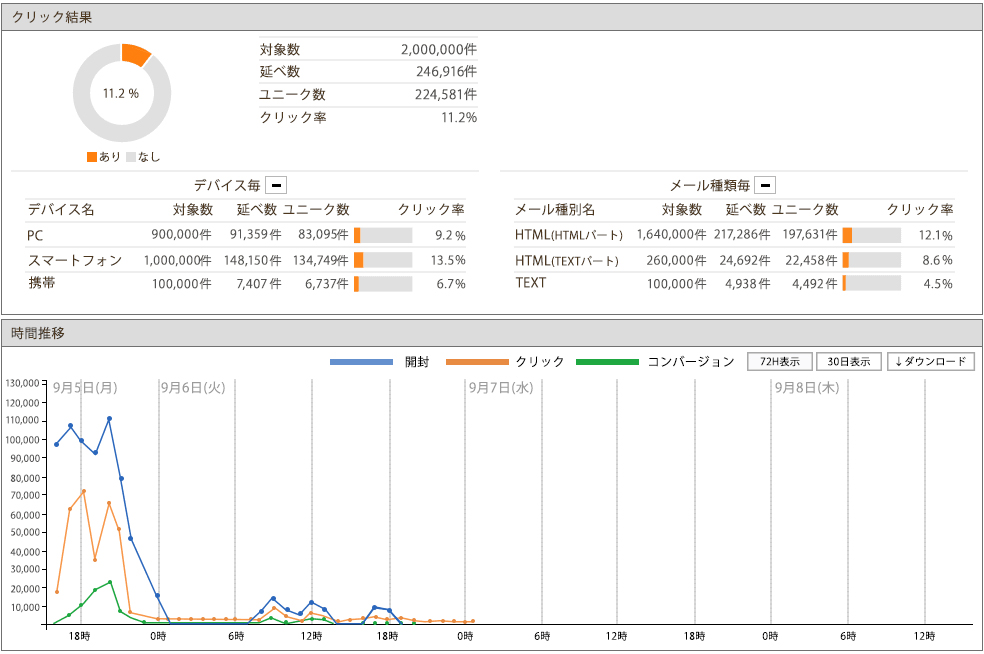Click the 9月8日(木) date marker
The image size is (984, 654).
point(806,387)
